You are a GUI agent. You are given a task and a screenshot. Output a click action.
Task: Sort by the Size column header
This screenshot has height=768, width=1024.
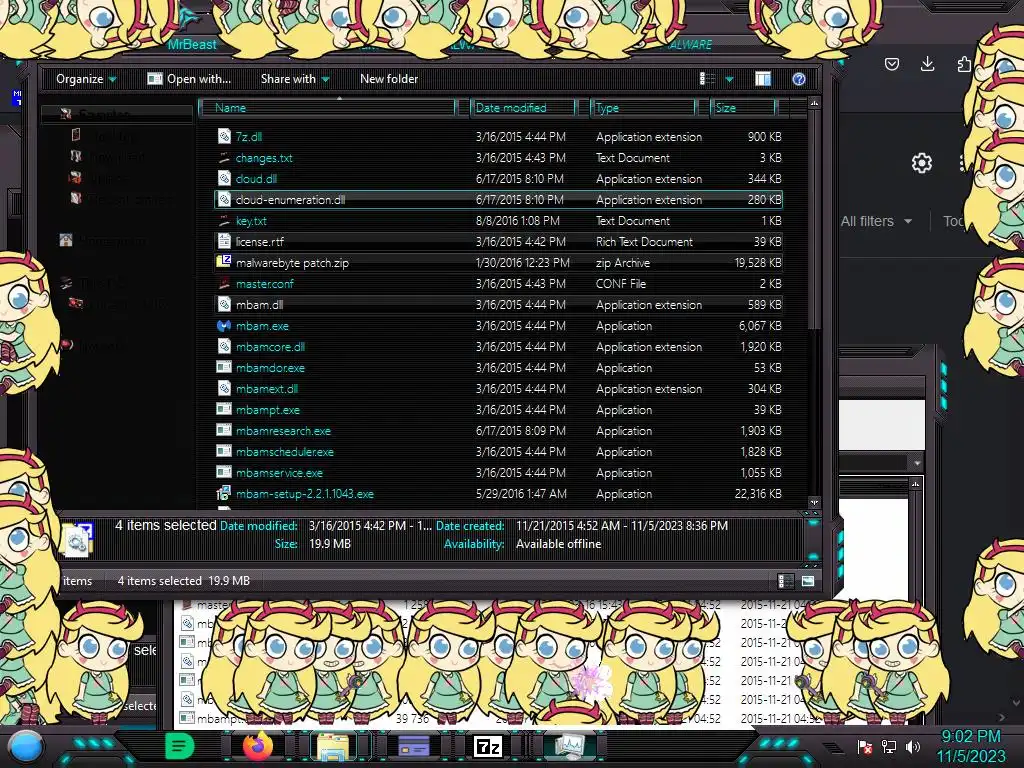743,108
